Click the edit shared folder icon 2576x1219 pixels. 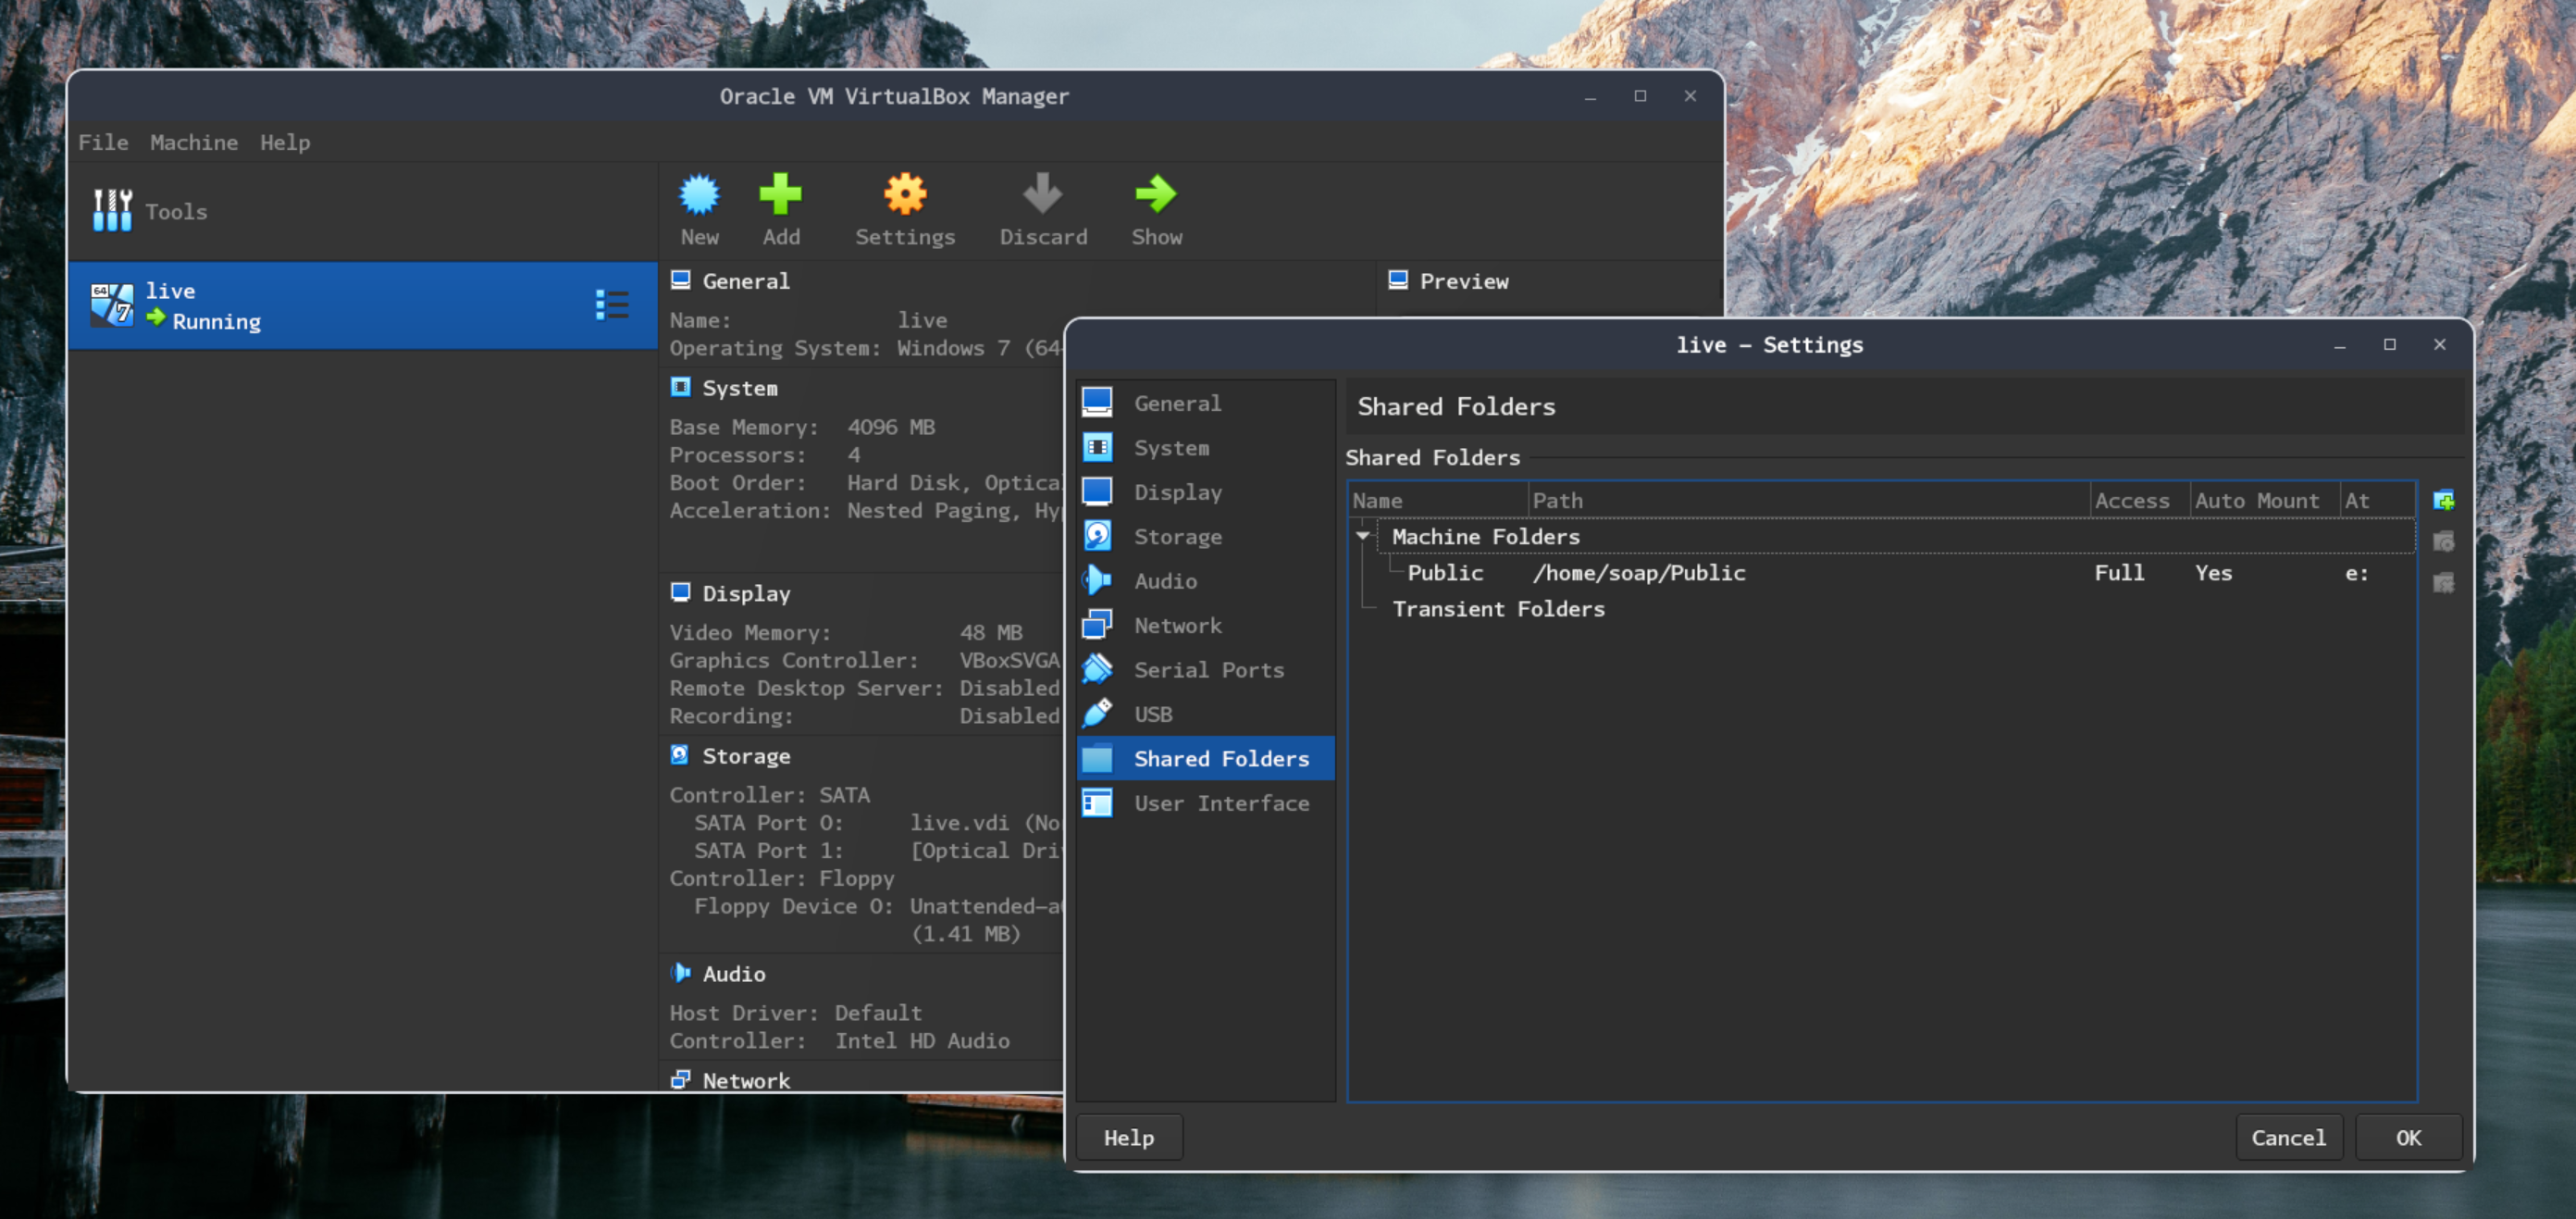tap(2443, 542)
